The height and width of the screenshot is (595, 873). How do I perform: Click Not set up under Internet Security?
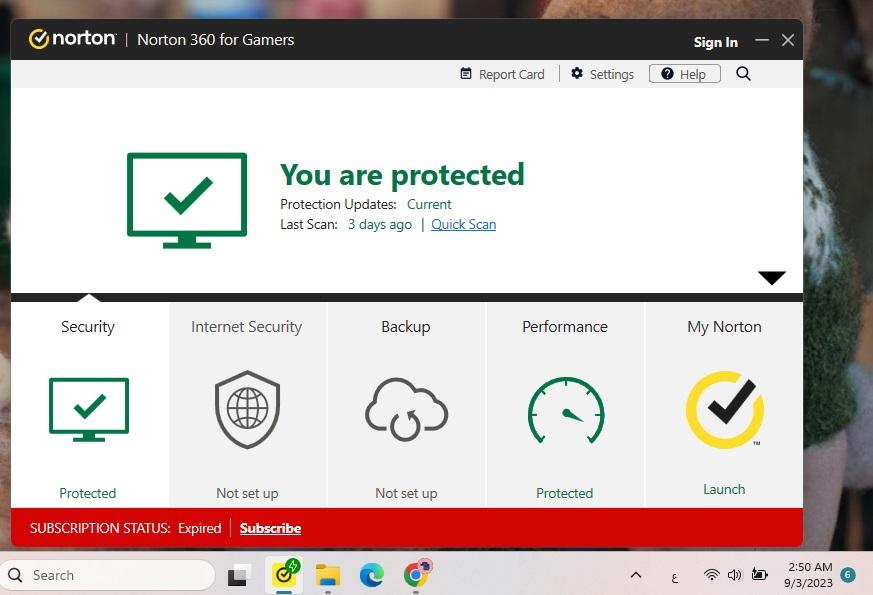[x=247, y=493]
